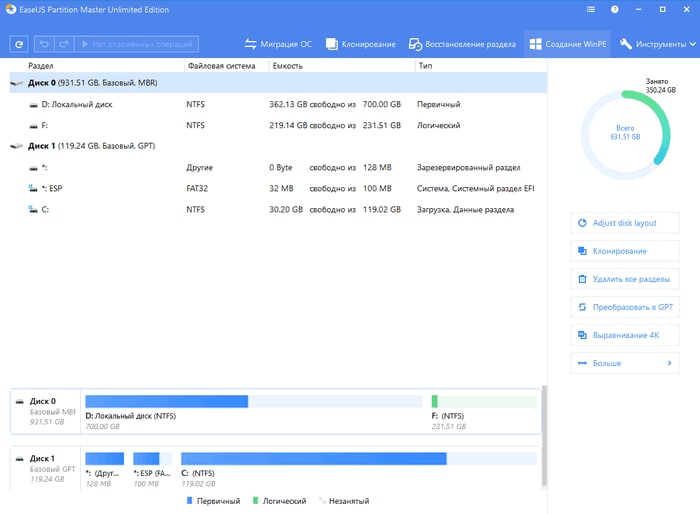Click the Зарезервированный раздел type text
The image size is (700, 514).
point(468,167)
